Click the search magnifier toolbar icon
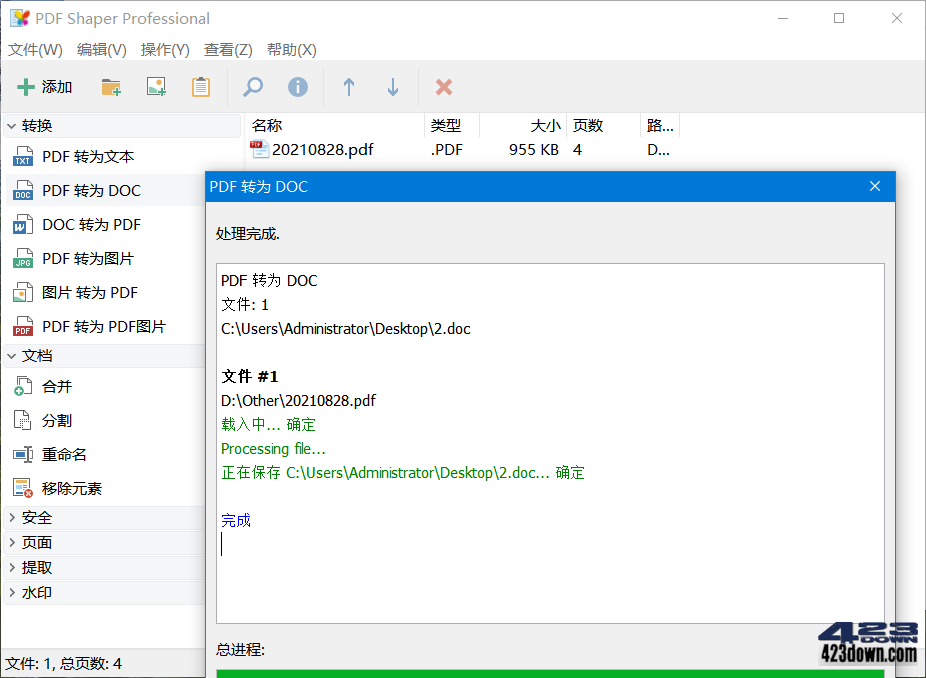The width and height of the screenshot is (926, 678). point(251,87)
